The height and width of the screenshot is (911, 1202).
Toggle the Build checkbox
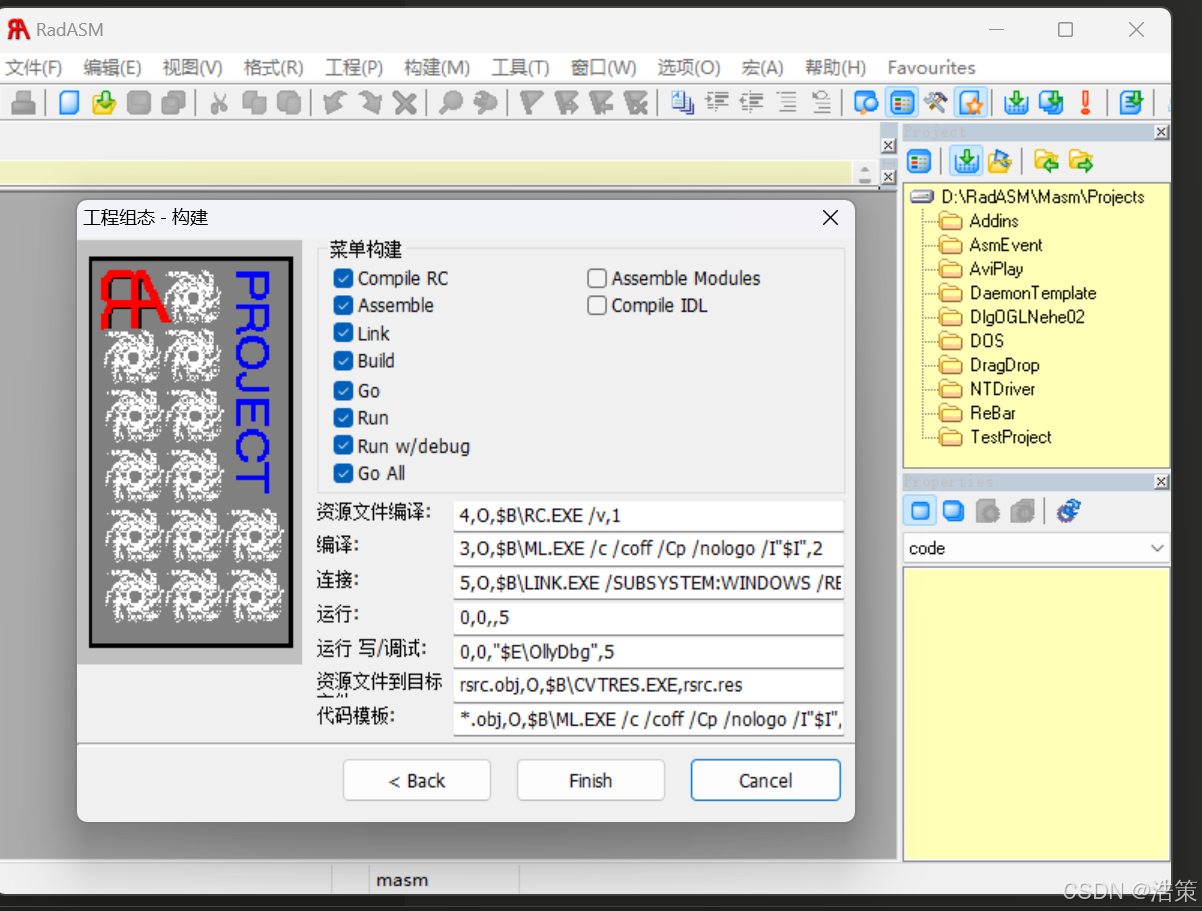tap(343, 361)
